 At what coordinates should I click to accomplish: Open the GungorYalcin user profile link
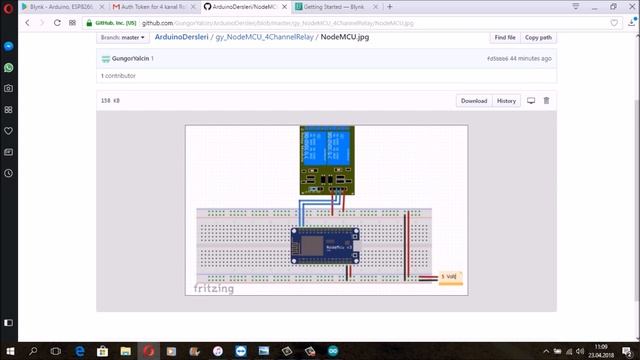pos(130,58)
